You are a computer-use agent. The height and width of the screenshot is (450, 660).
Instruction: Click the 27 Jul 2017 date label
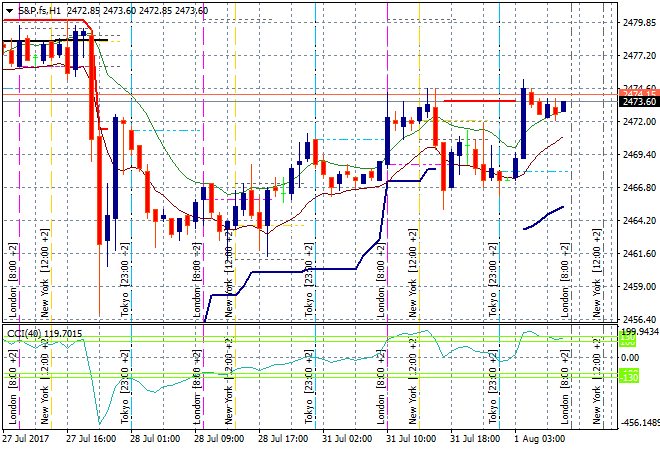tap(26, 438)
